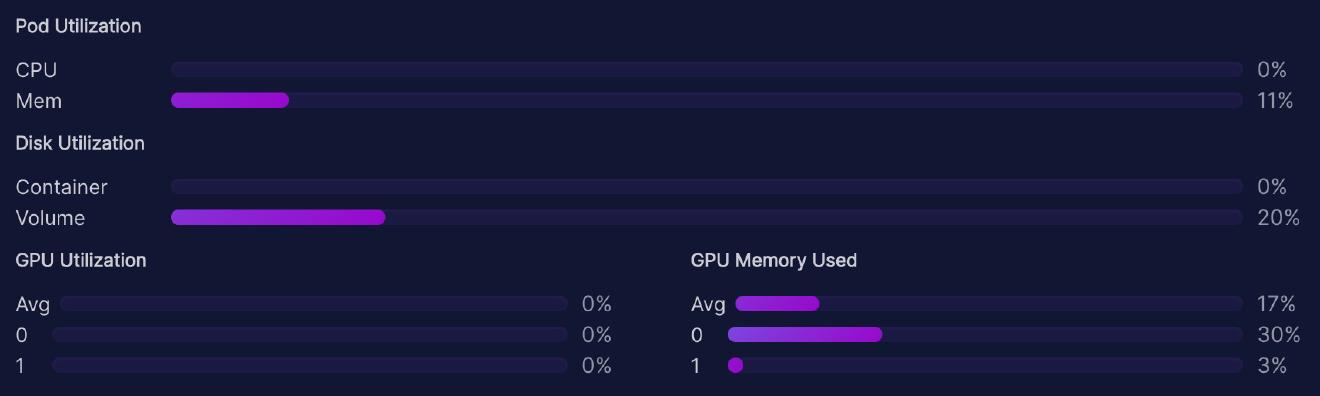This screenshot has height=396, width=1320.
Task: Click the GPU 1 utilization bar
Action: pos(310,365)
